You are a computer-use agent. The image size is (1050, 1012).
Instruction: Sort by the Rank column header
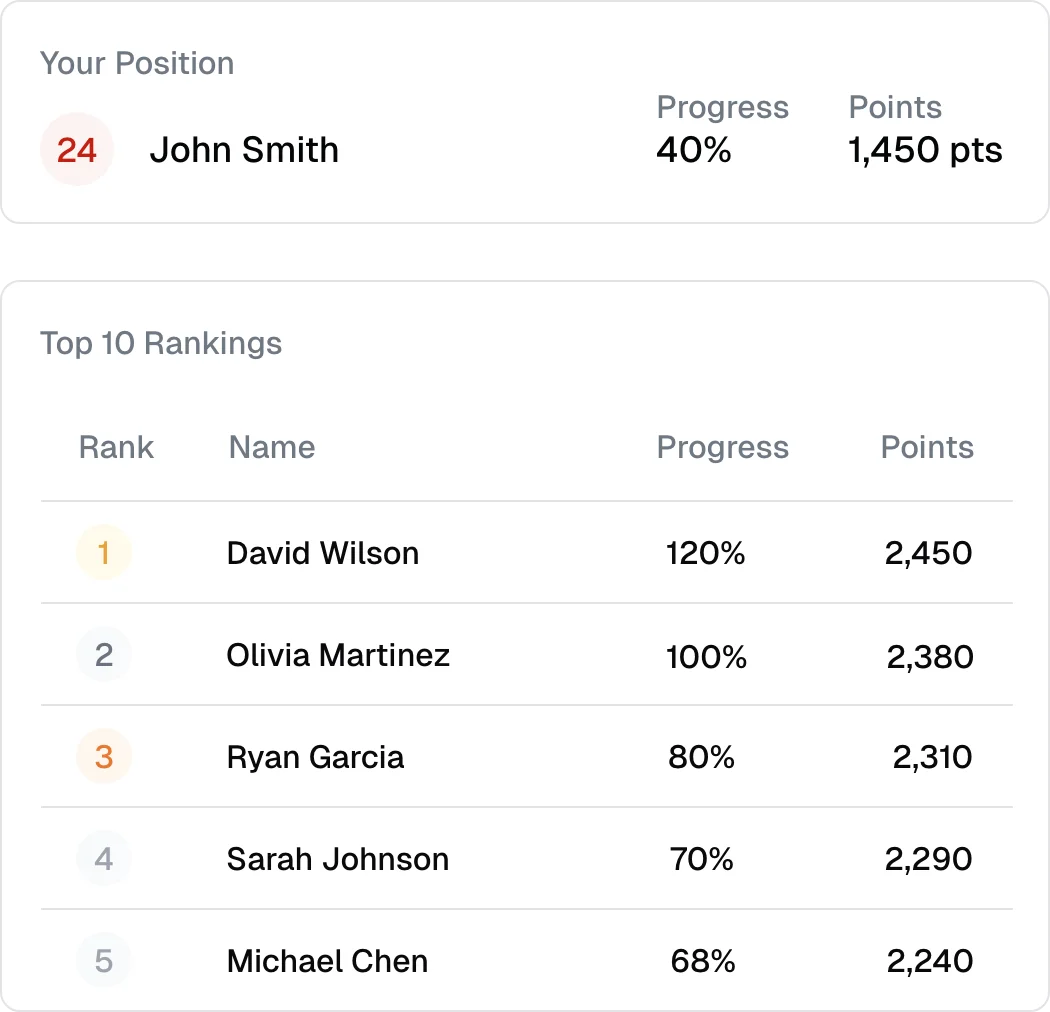[x=116, y=447]
